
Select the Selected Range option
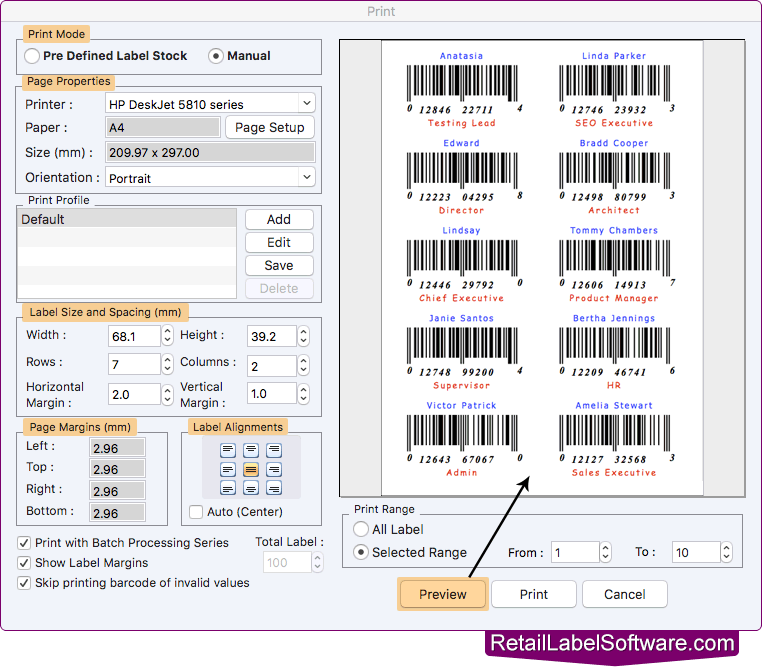tap(361, 552)
